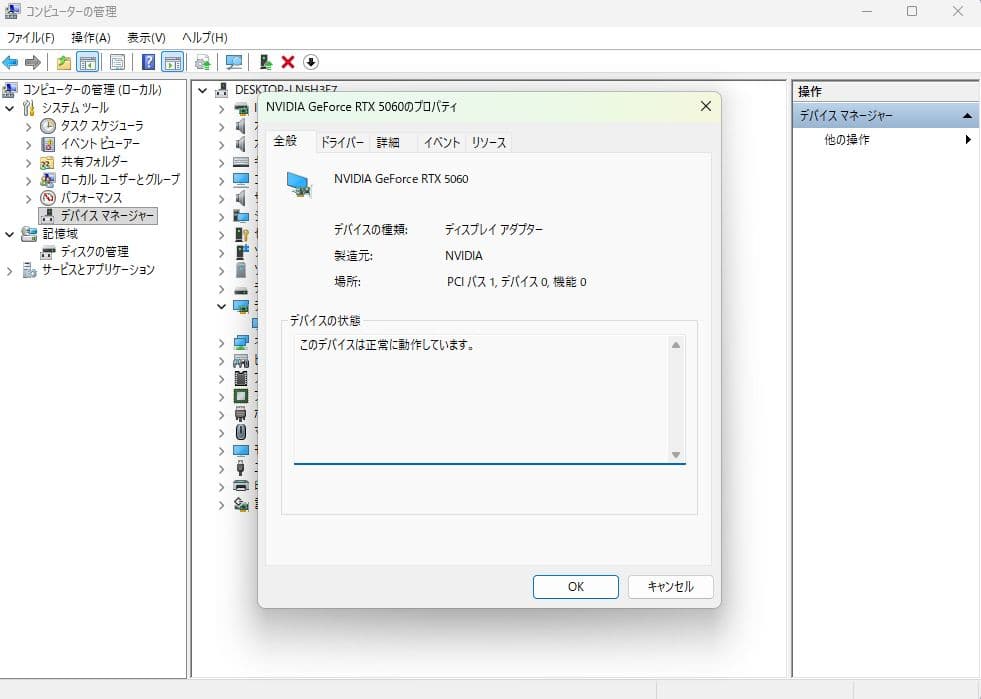Expand the keyboard category chevron

pyautogui.click(x=221, y=163)
